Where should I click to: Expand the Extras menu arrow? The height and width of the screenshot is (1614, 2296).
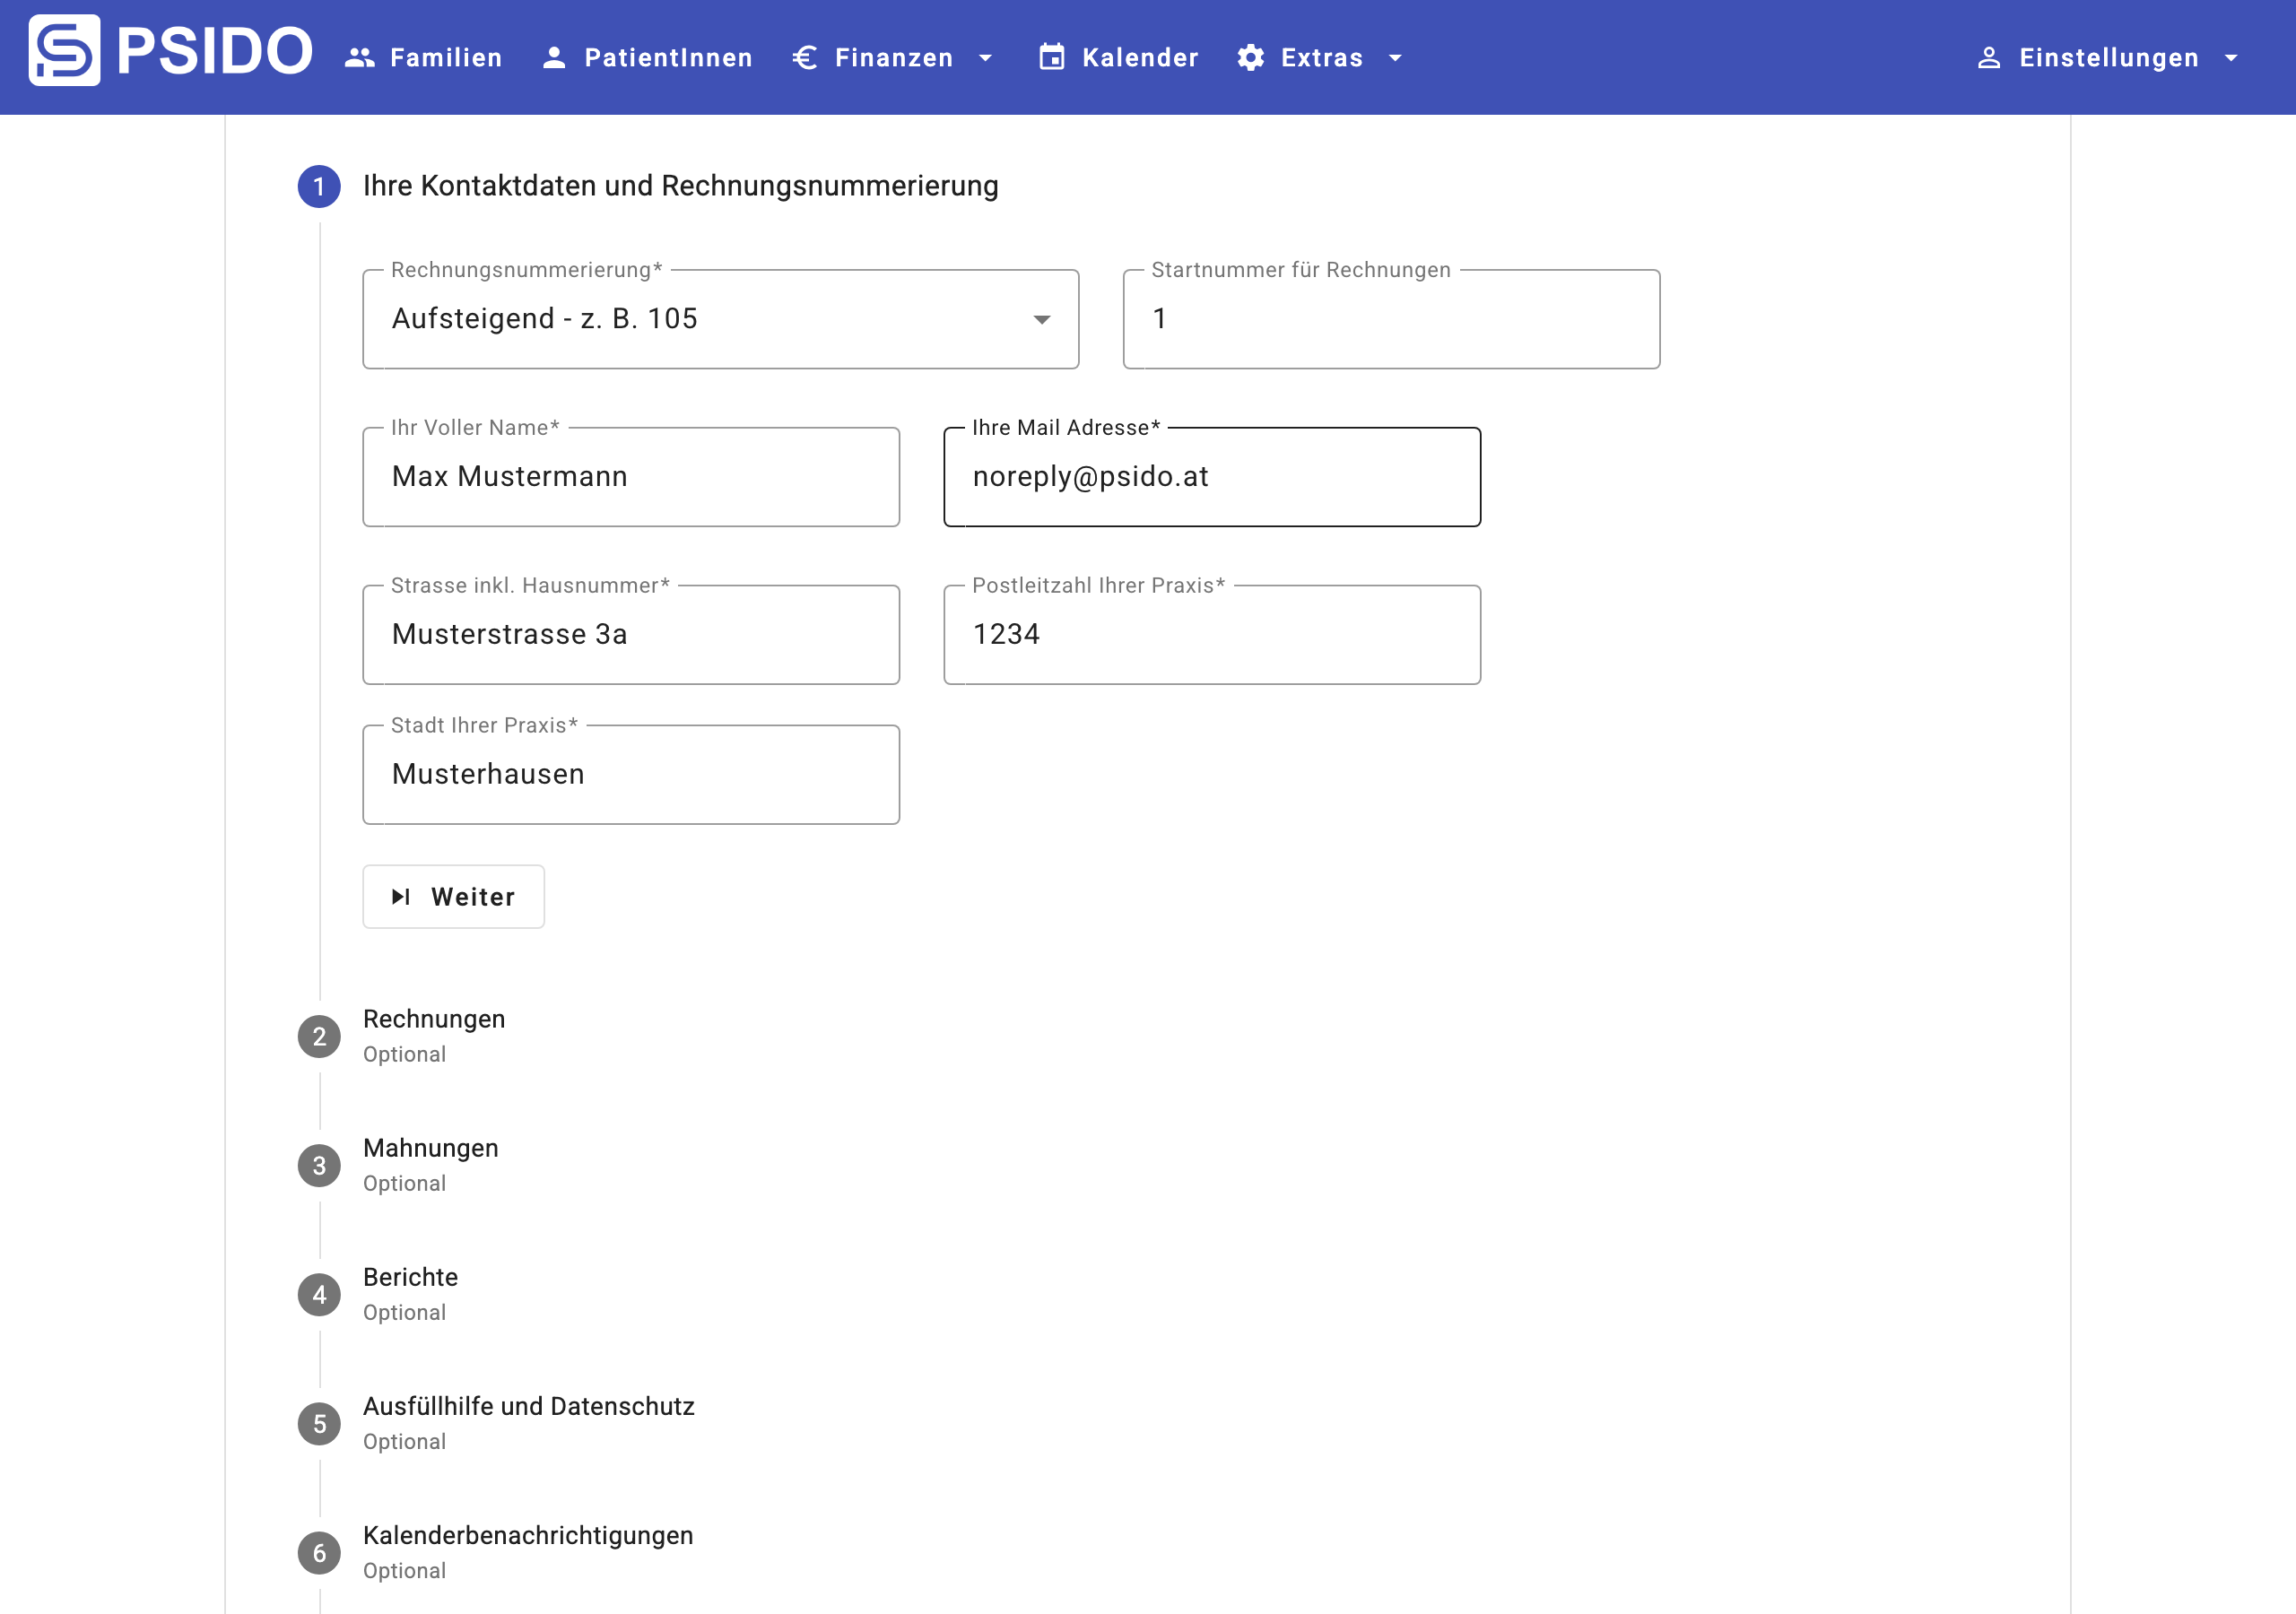(1395, 58)
